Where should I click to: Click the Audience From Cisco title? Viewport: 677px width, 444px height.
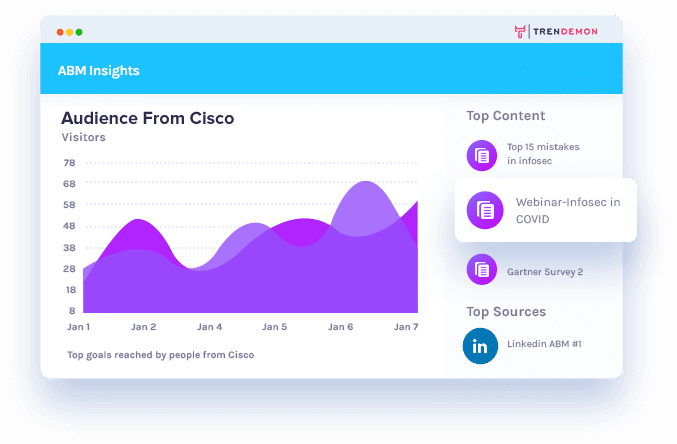click(148, 118)
